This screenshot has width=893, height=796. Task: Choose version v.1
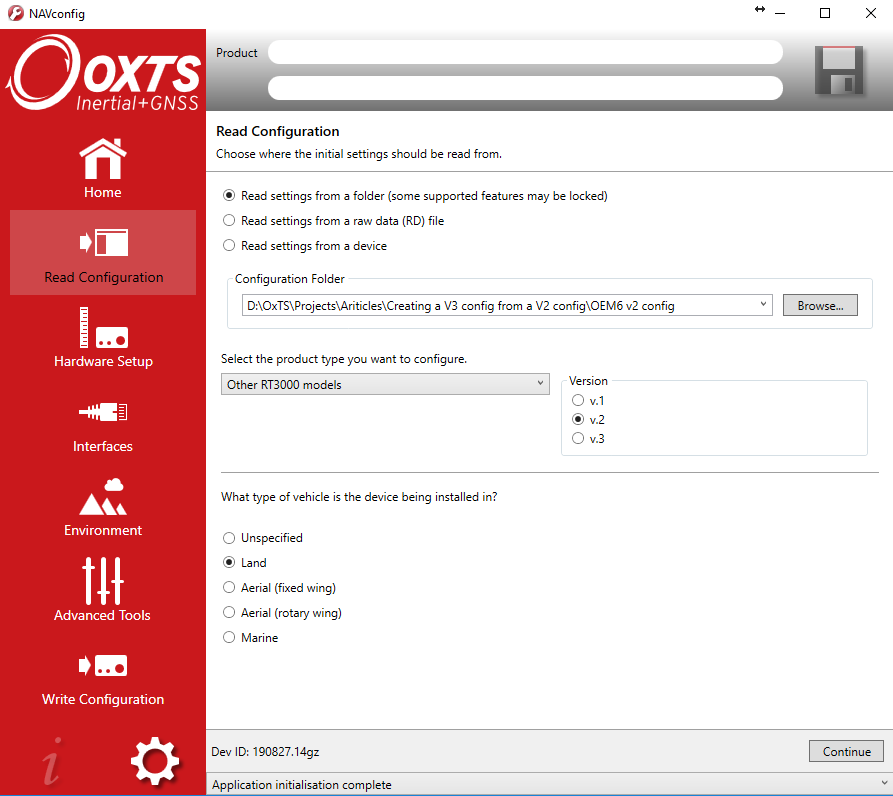(578, 400)
